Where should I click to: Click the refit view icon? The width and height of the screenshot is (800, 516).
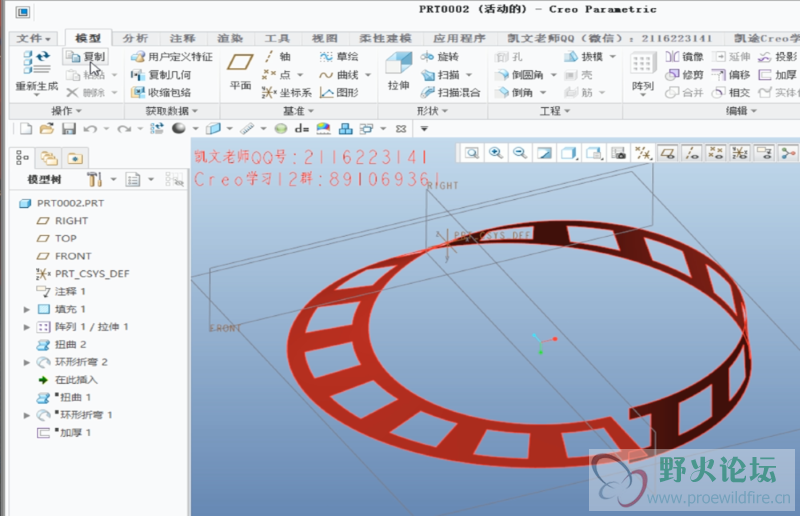(472, 153)
